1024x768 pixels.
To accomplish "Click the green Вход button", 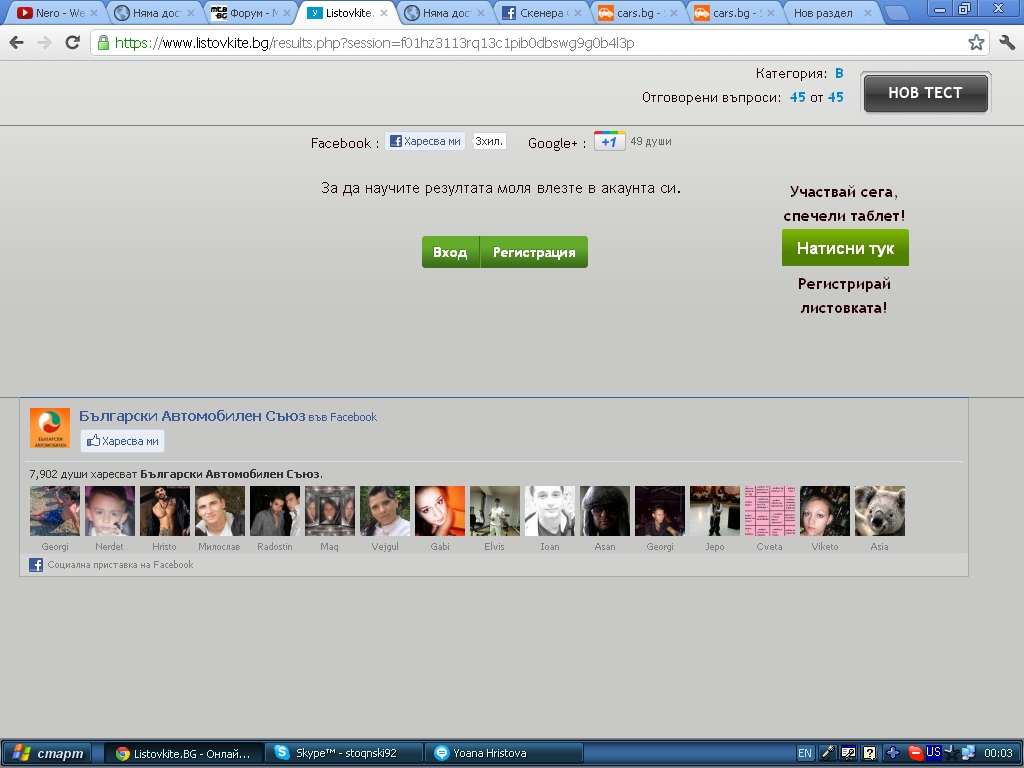I will [450, 253].
